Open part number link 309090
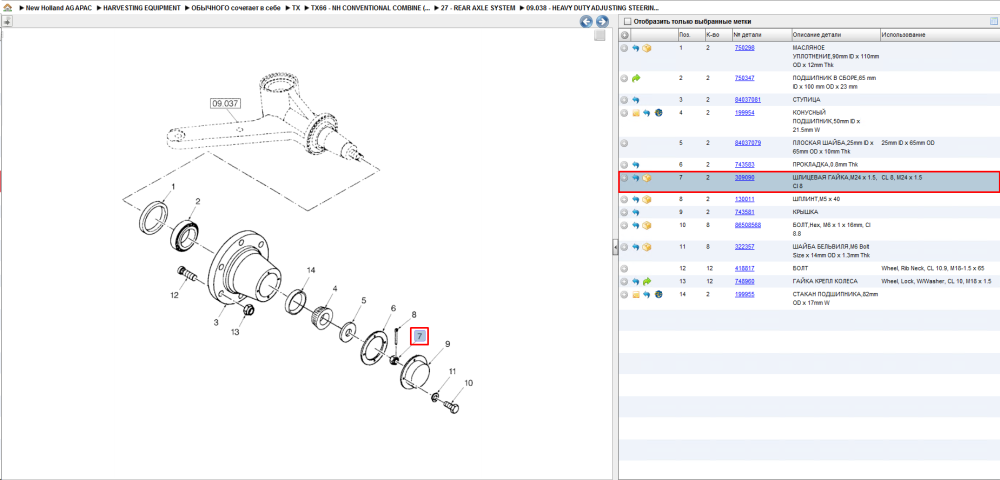 click(x=744, y=178)
